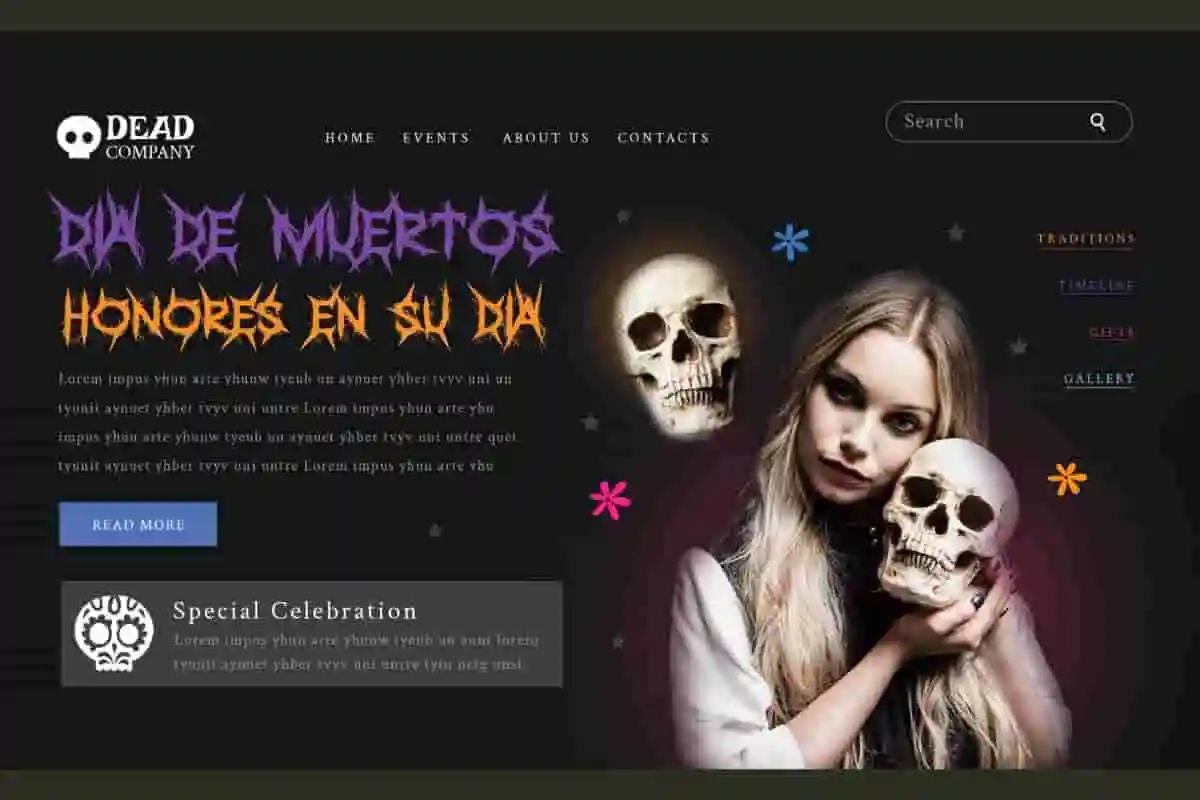The image size is (1200, 800).
Task: Open the Gallery side link
Action: pyautogui.click(x=1099, y=379)
